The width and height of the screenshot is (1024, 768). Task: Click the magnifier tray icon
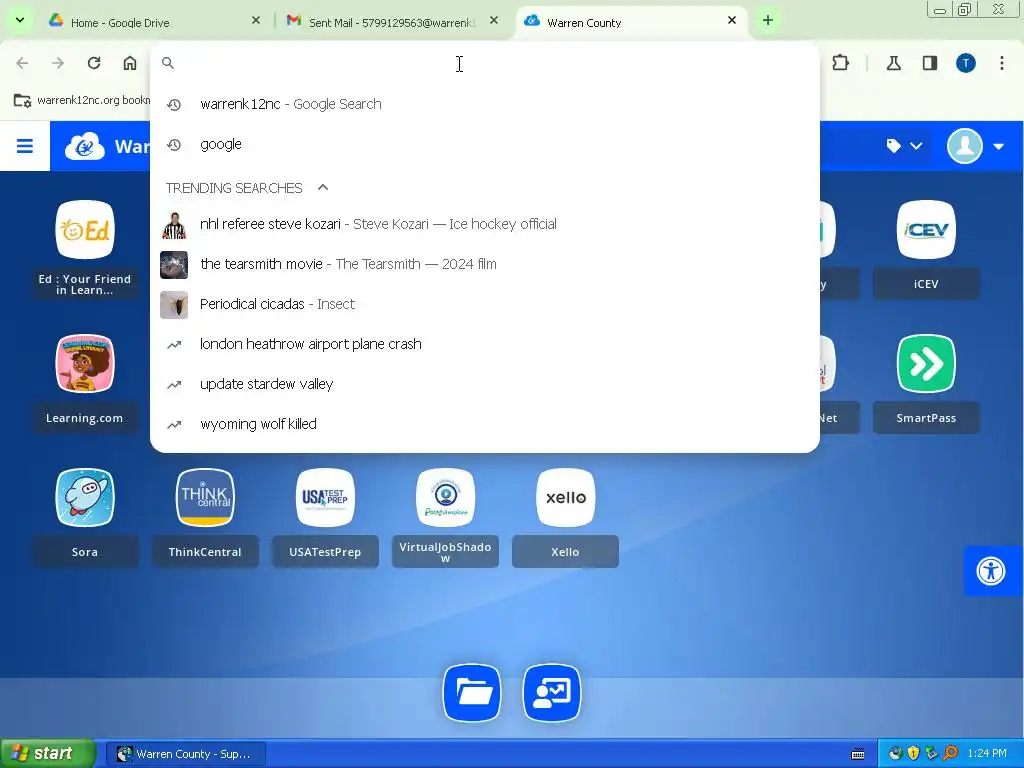pos(951,754)
